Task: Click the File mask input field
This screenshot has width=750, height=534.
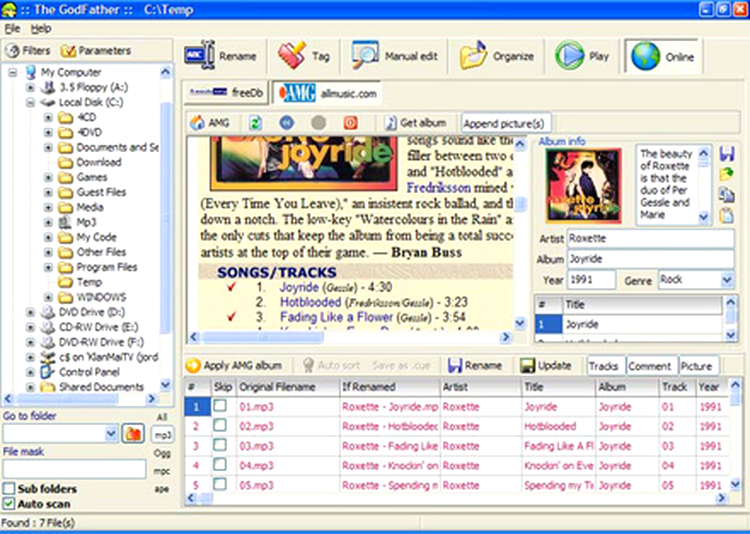Action: [74, 469]
